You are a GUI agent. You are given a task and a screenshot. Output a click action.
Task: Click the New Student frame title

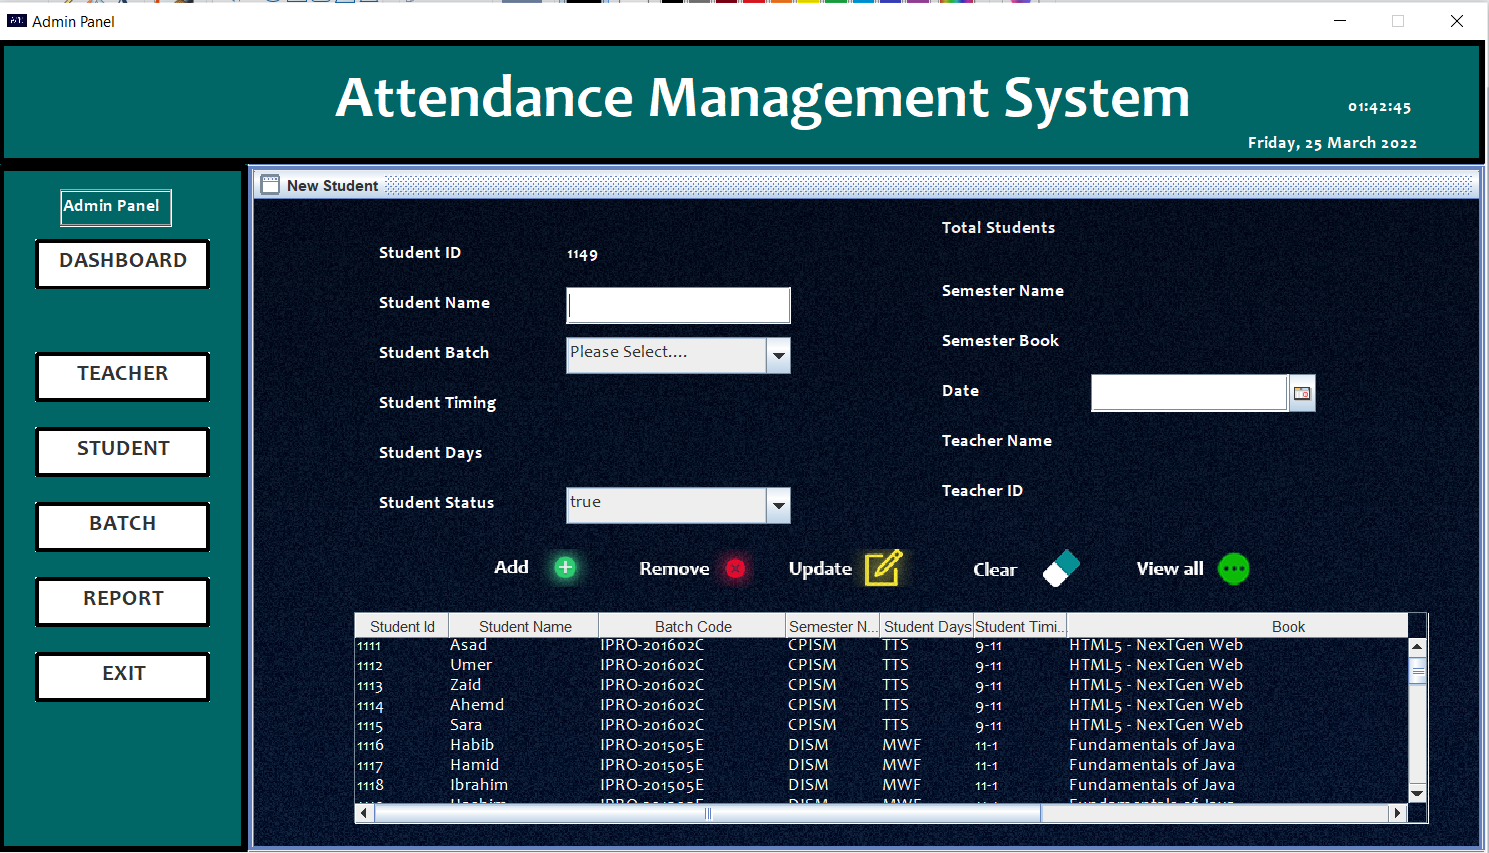point(332,185)
